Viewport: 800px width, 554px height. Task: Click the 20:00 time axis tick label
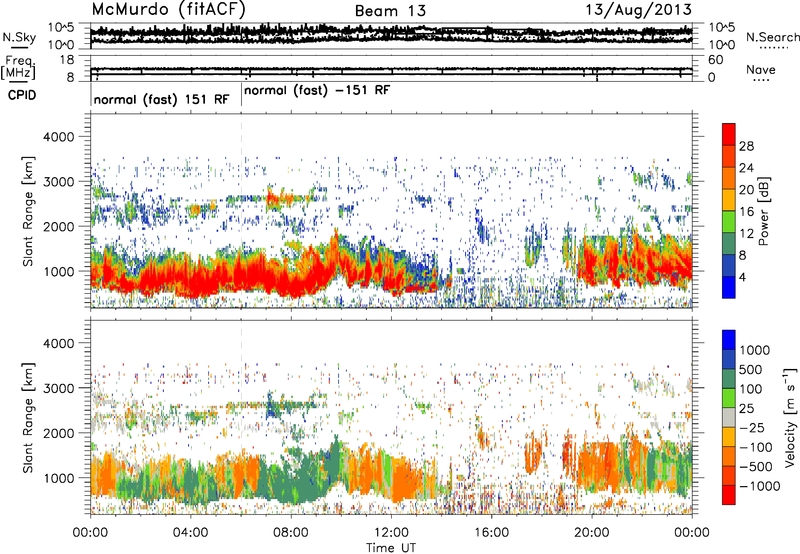point(592,533)
